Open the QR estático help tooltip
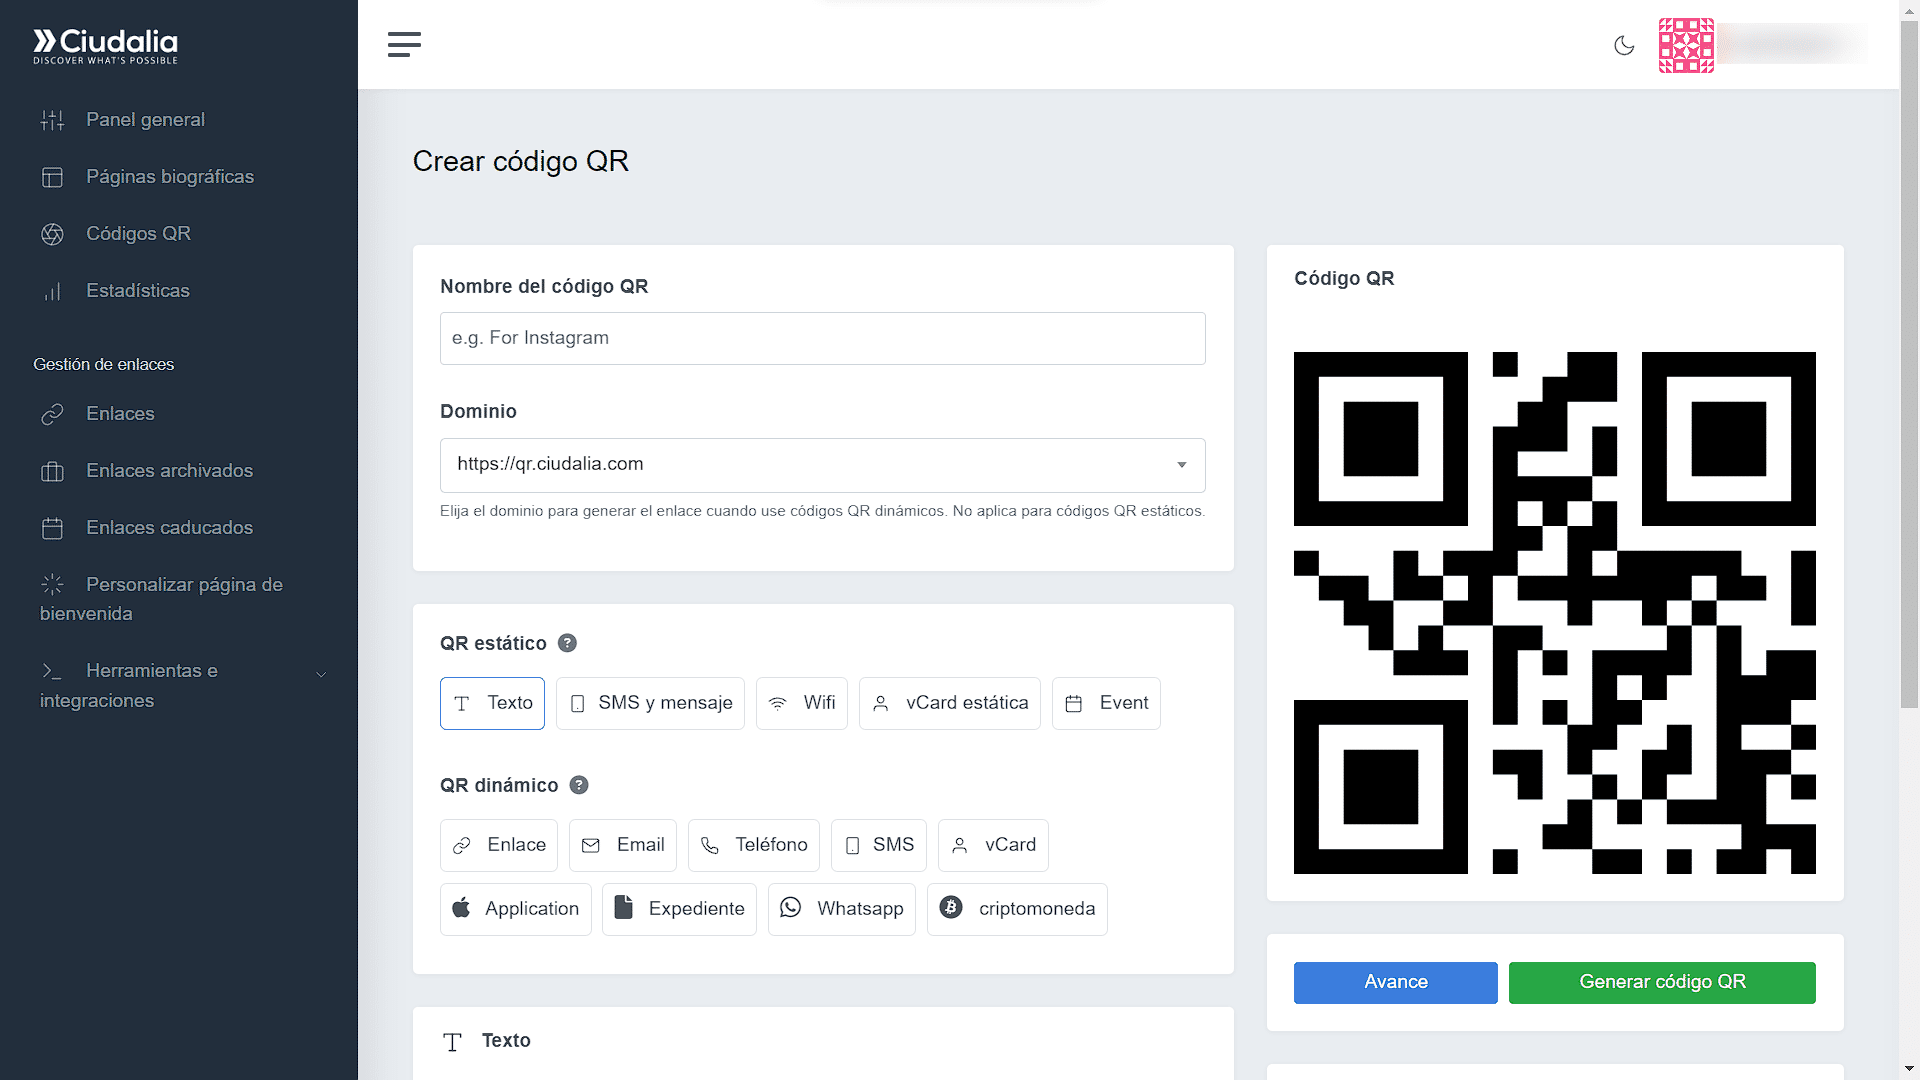Viewport: 1920px width, 1080px height. [x=567, y=643]
